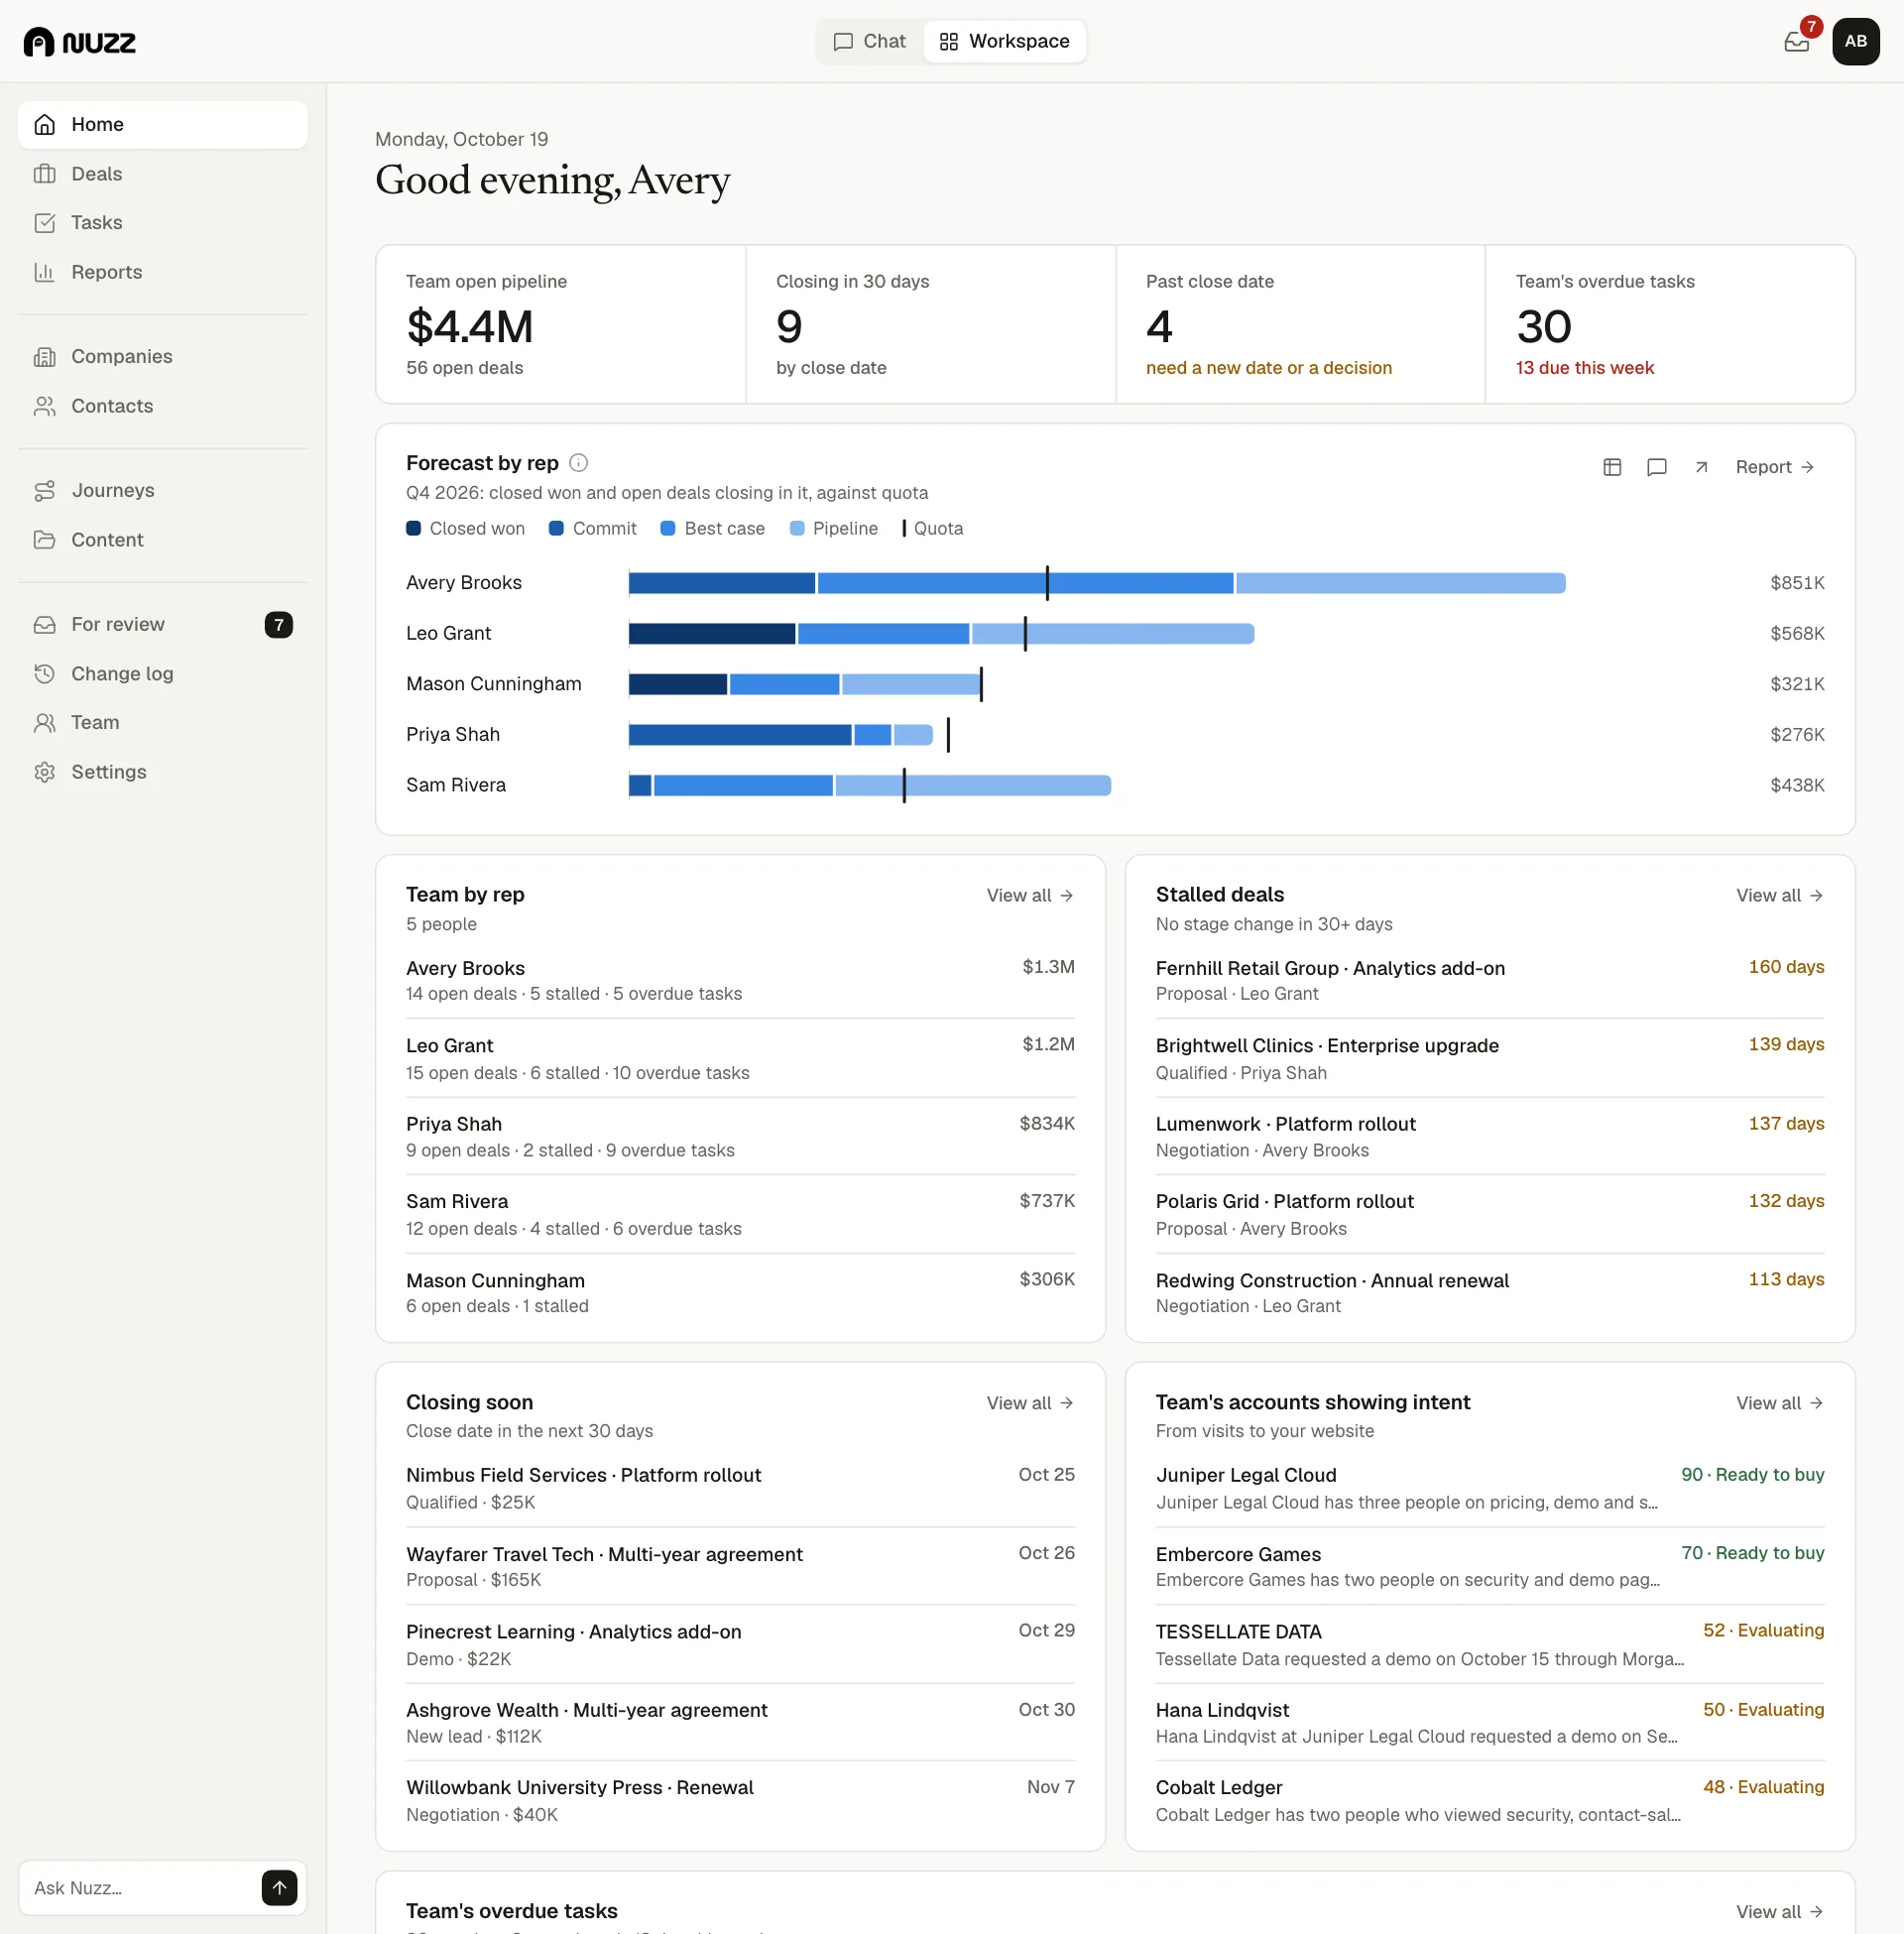Click Leo Grant's closed won bar segment

[x=712, y=633]
